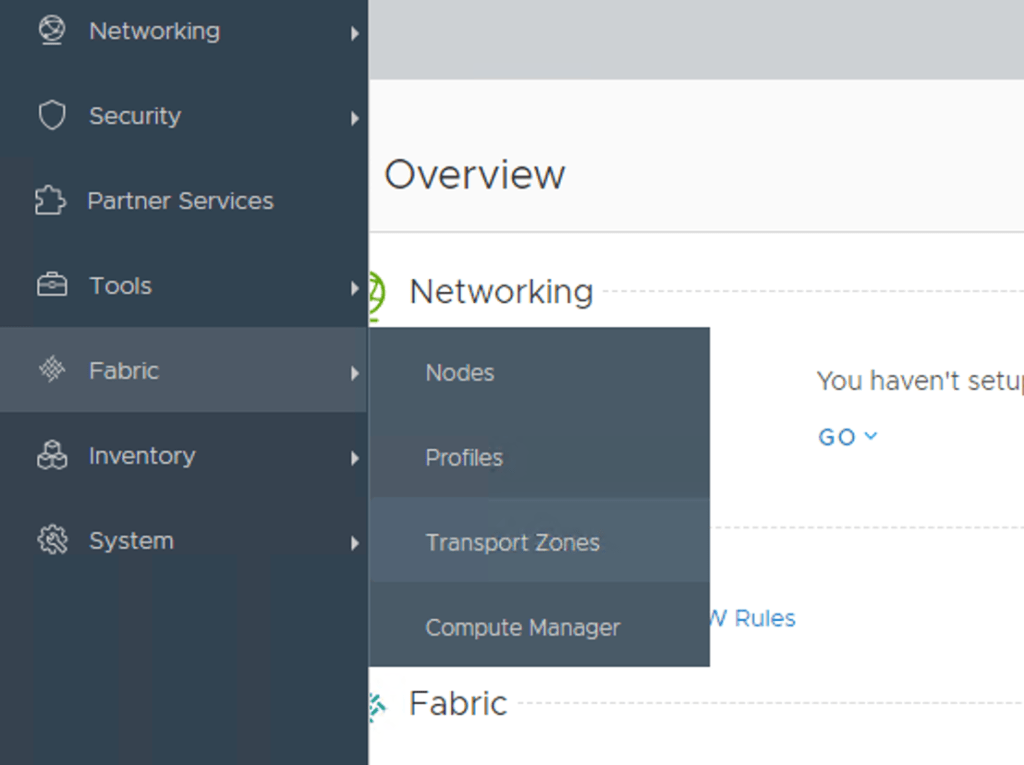The width and height of the screenshot is (1024, 765).
Task: Click the green Networking icon in Overview
Action: (376, 293)
